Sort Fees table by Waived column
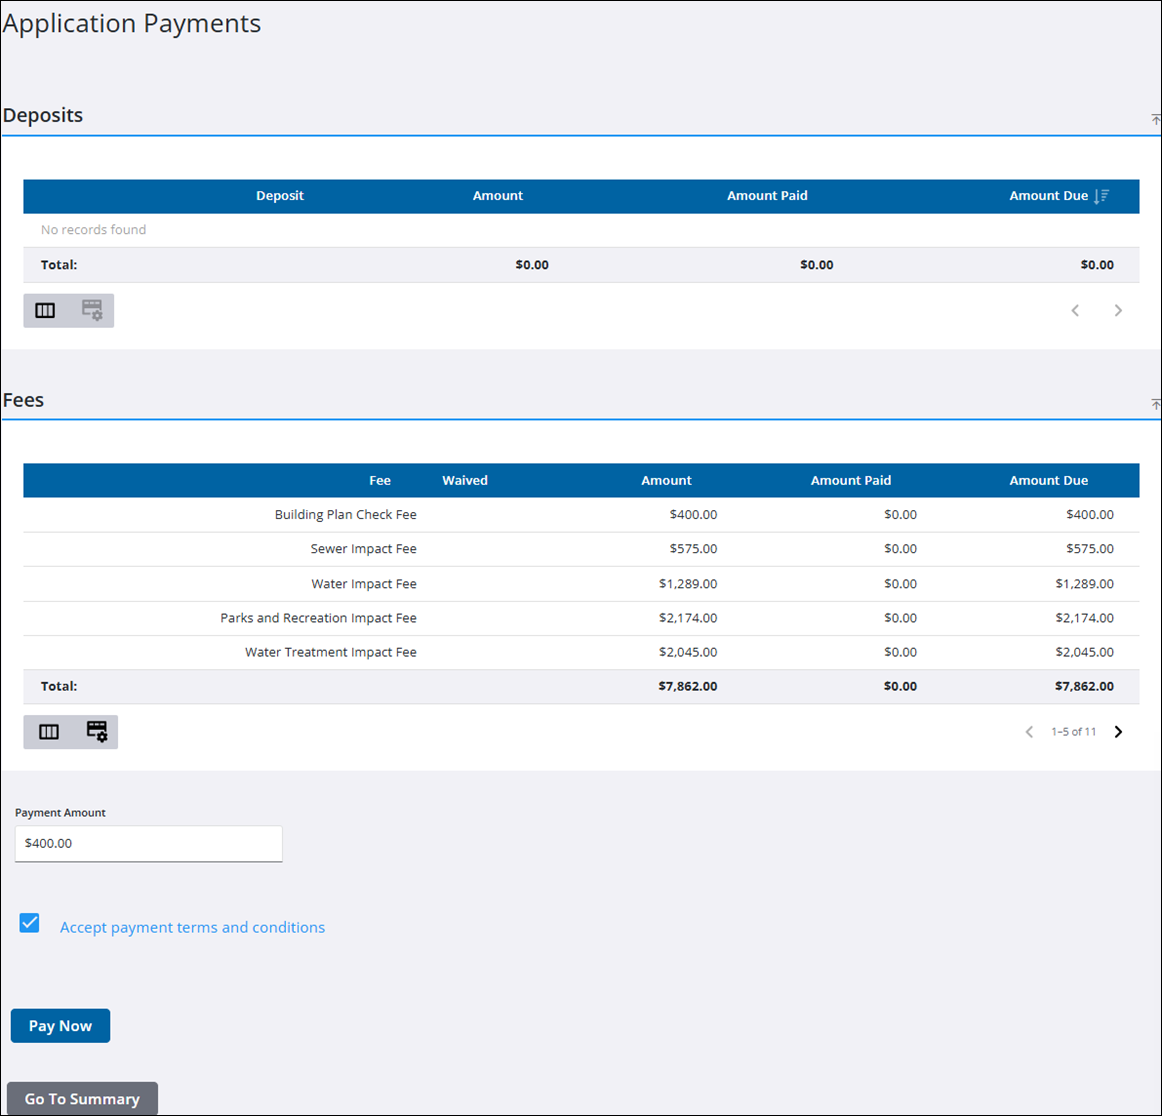 [x=465, y=480]
